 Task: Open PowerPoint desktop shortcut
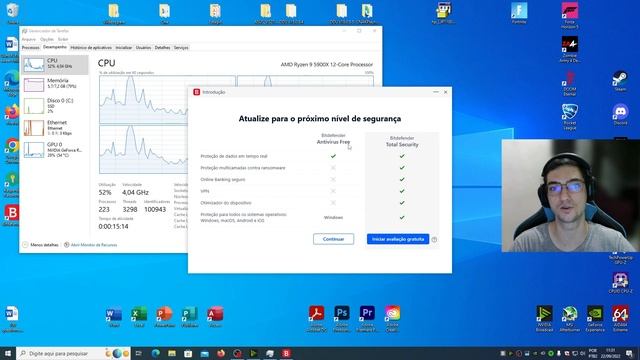click(x=164, y=317)
